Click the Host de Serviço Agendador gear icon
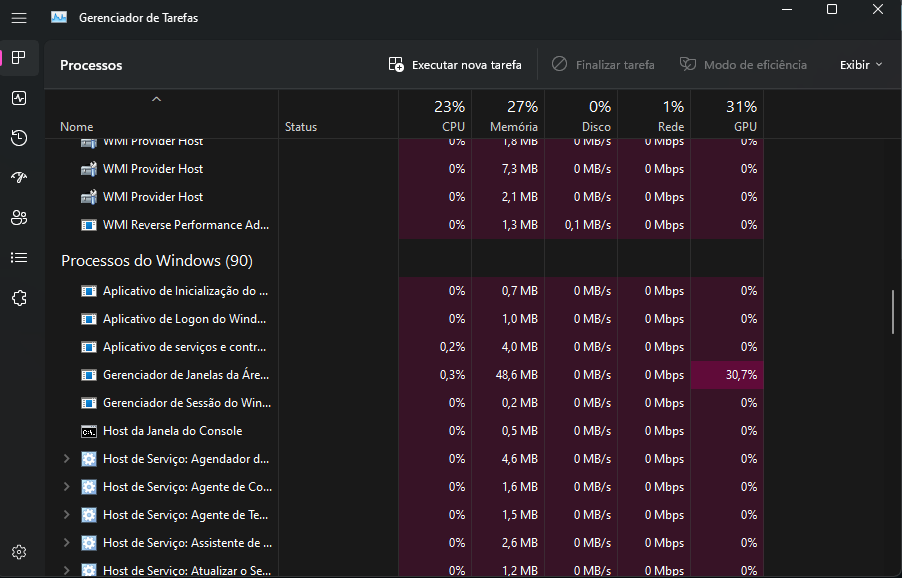Screen dimensions: 902x578 89,459
